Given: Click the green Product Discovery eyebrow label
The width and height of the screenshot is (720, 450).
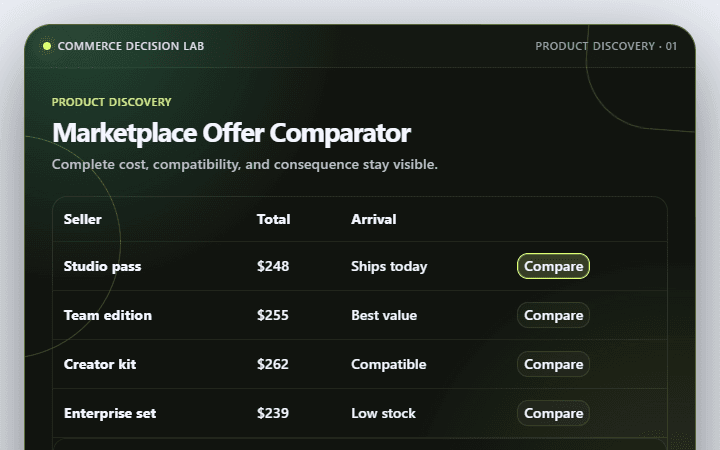Looking at the screenshot, I should coord(112,102).
